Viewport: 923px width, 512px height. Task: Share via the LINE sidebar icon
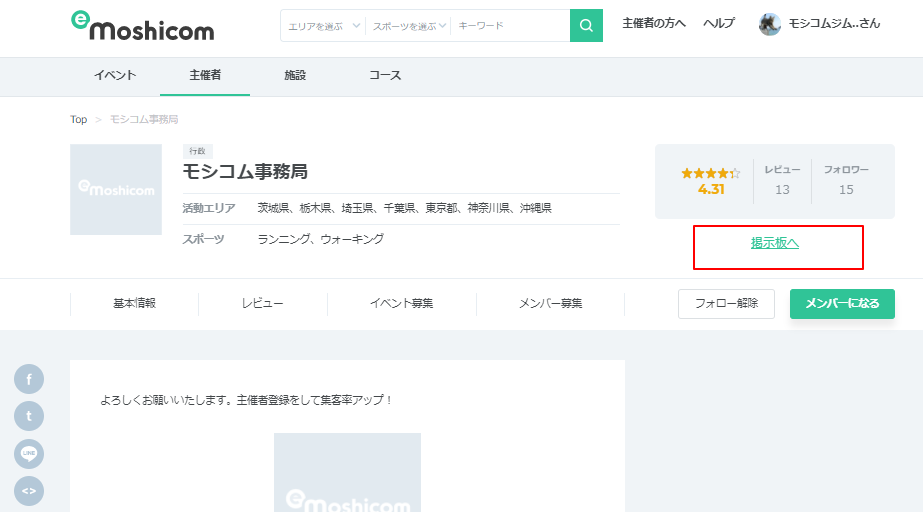tap(29, 453)
